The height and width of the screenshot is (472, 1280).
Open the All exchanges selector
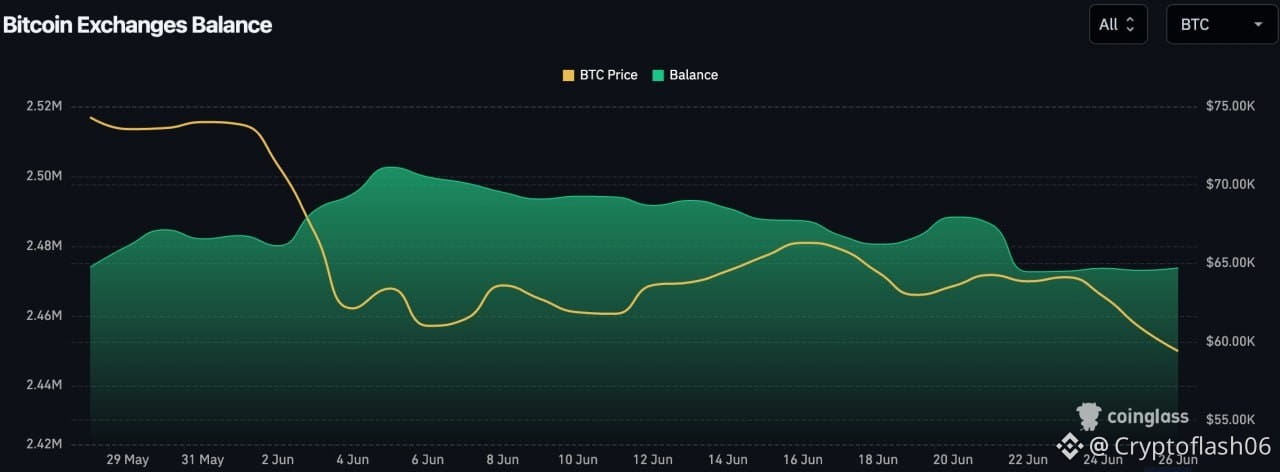[x=1118, y=25]
